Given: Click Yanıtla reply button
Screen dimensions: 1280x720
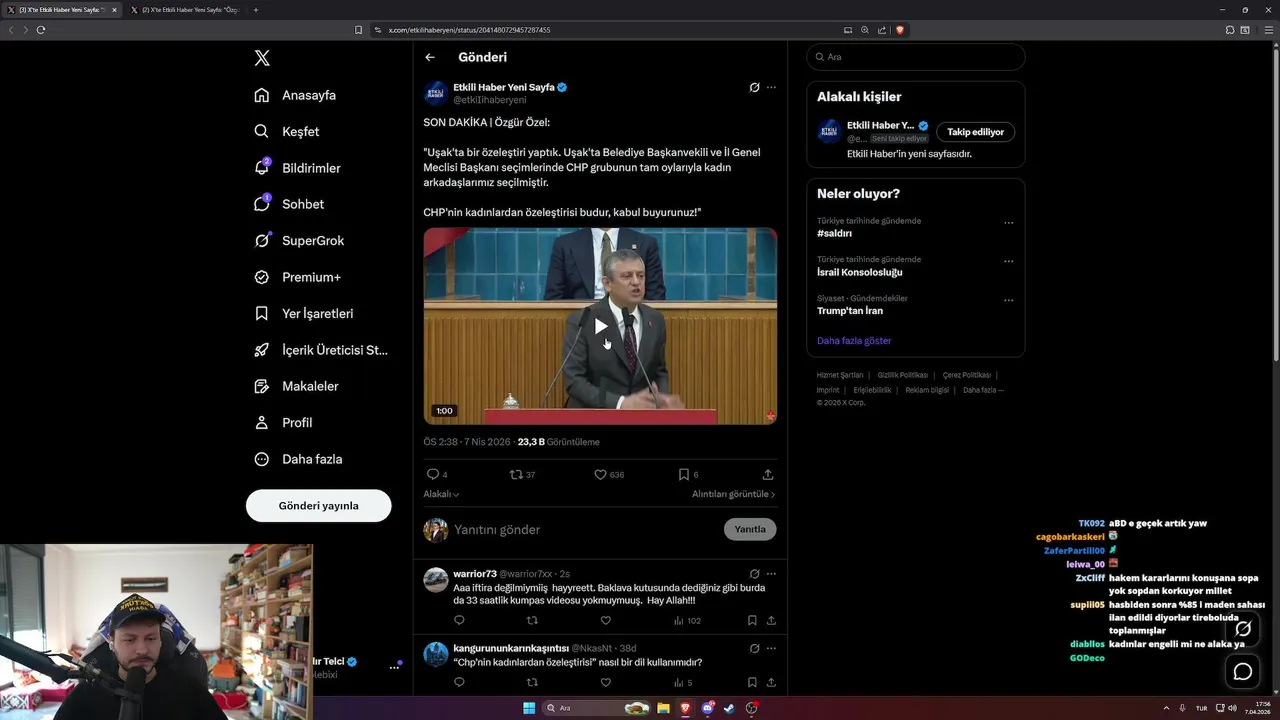Looking at the screenshot, I should pos(750,529).
